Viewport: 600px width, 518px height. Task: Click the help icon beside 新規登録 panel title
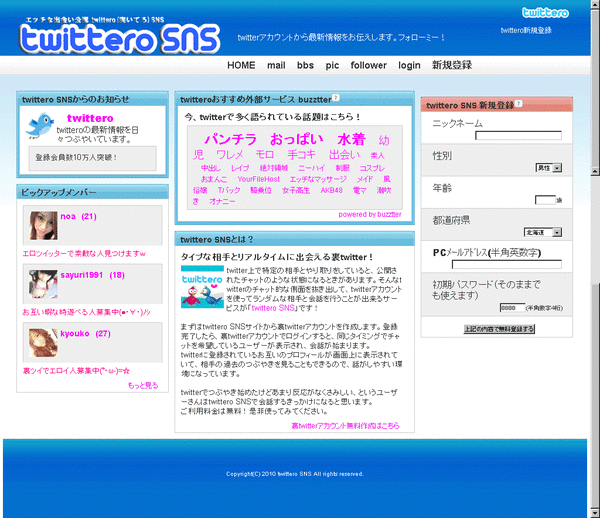coord(518,104)
